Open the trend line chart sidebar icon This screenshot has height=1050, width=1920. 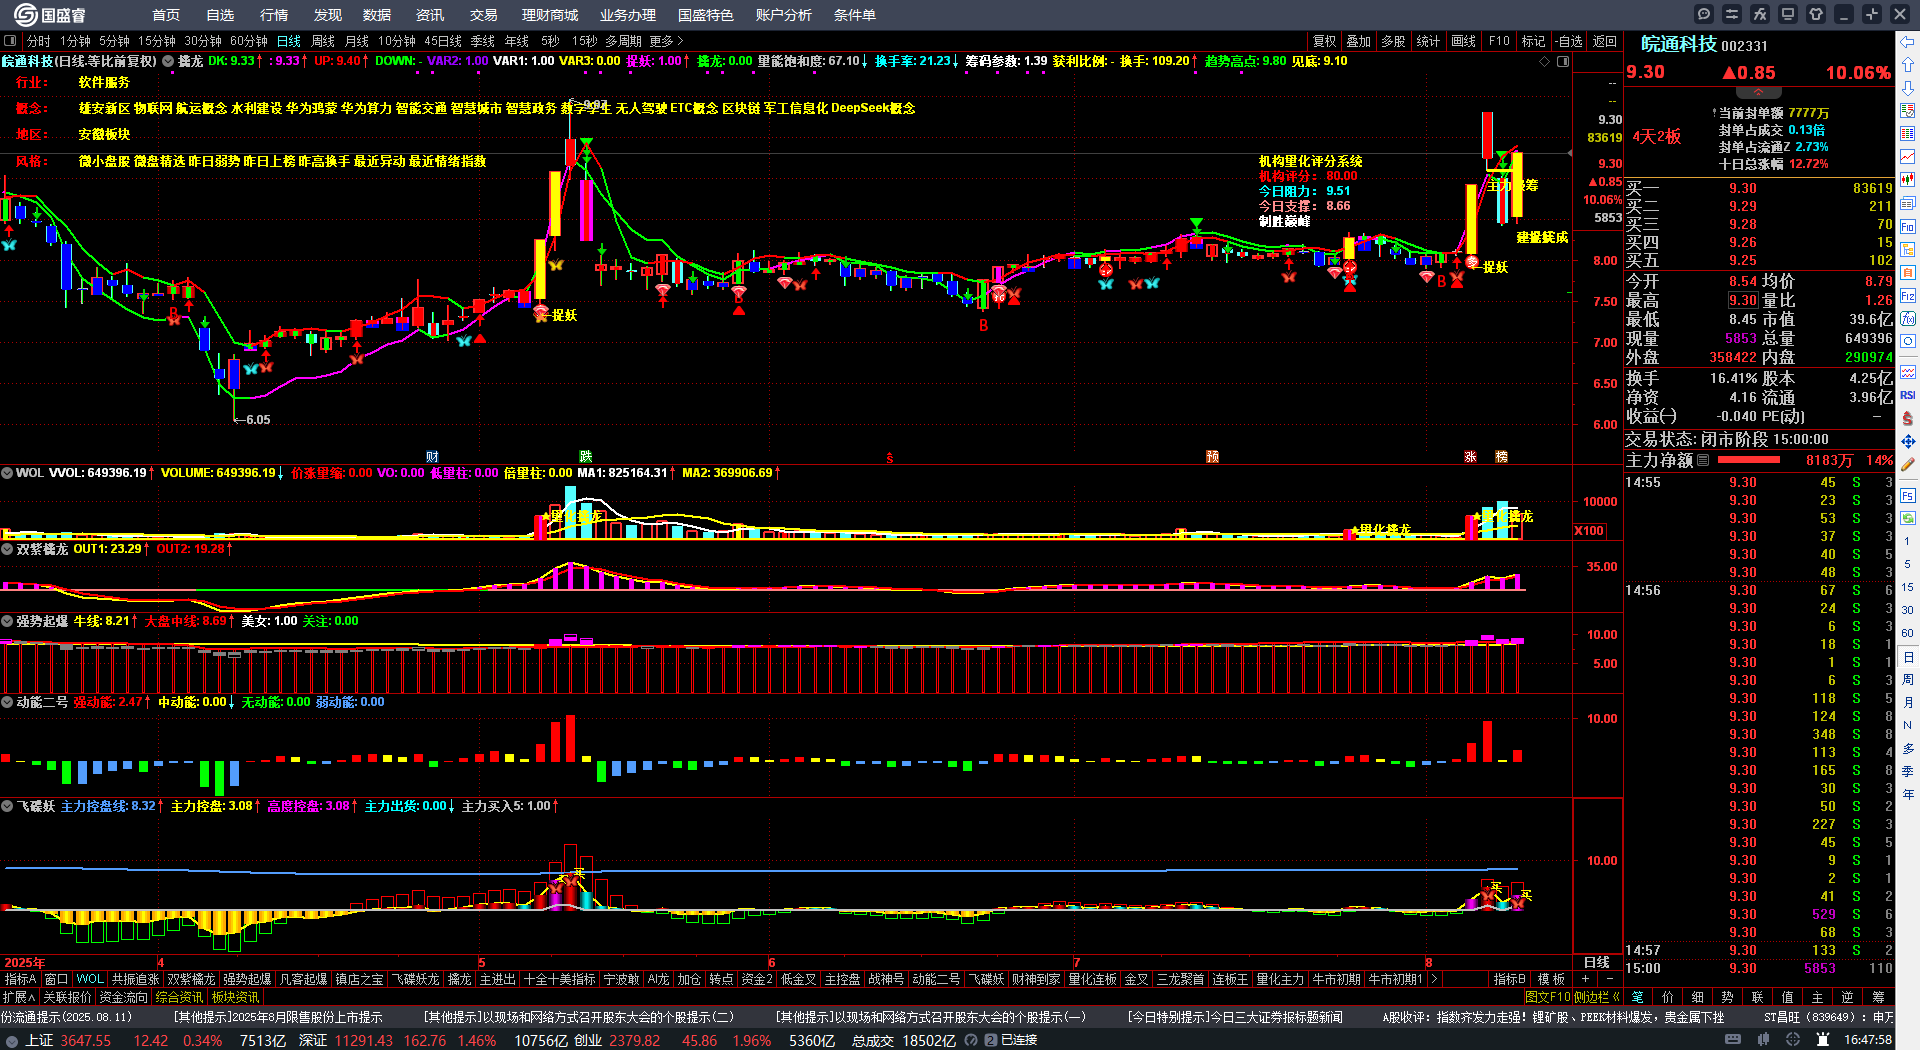[x=1908, y=157]
